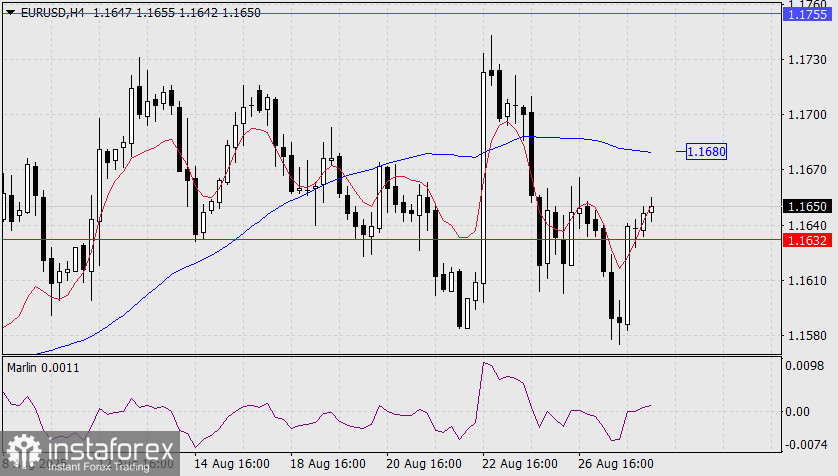Click the 26 Aug 16:00 time label
The image size is (838, 476).
pyautogui.click(x=616, y=464)
